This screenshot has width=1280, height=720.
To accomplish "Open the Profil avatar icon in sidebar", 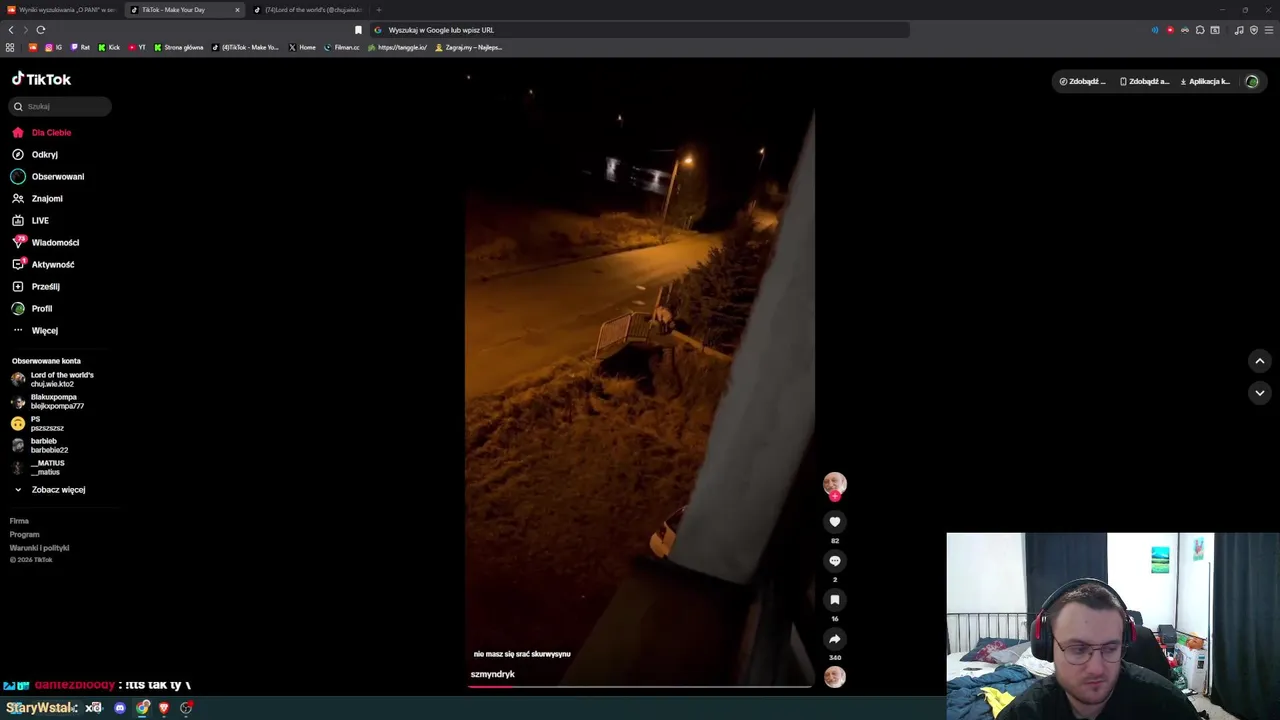I will [x=18, y=308].
